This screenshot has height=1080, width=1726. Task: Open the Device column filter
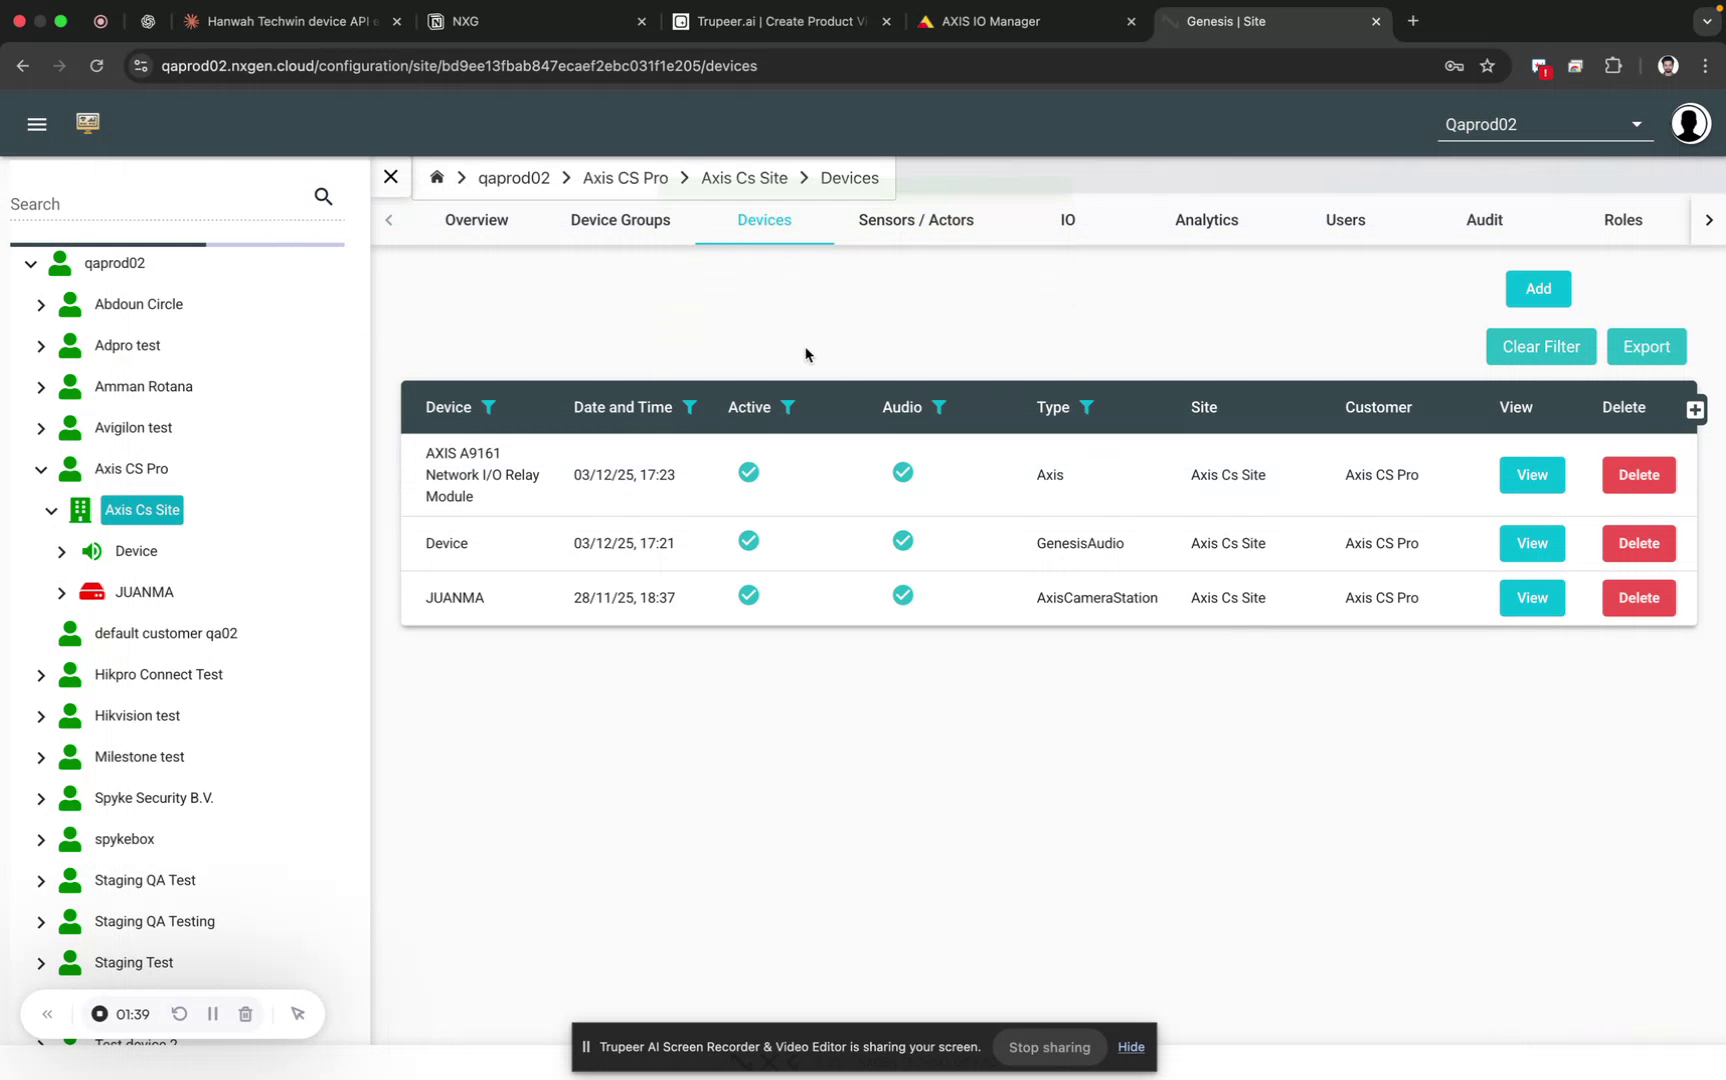coord(489,407)
